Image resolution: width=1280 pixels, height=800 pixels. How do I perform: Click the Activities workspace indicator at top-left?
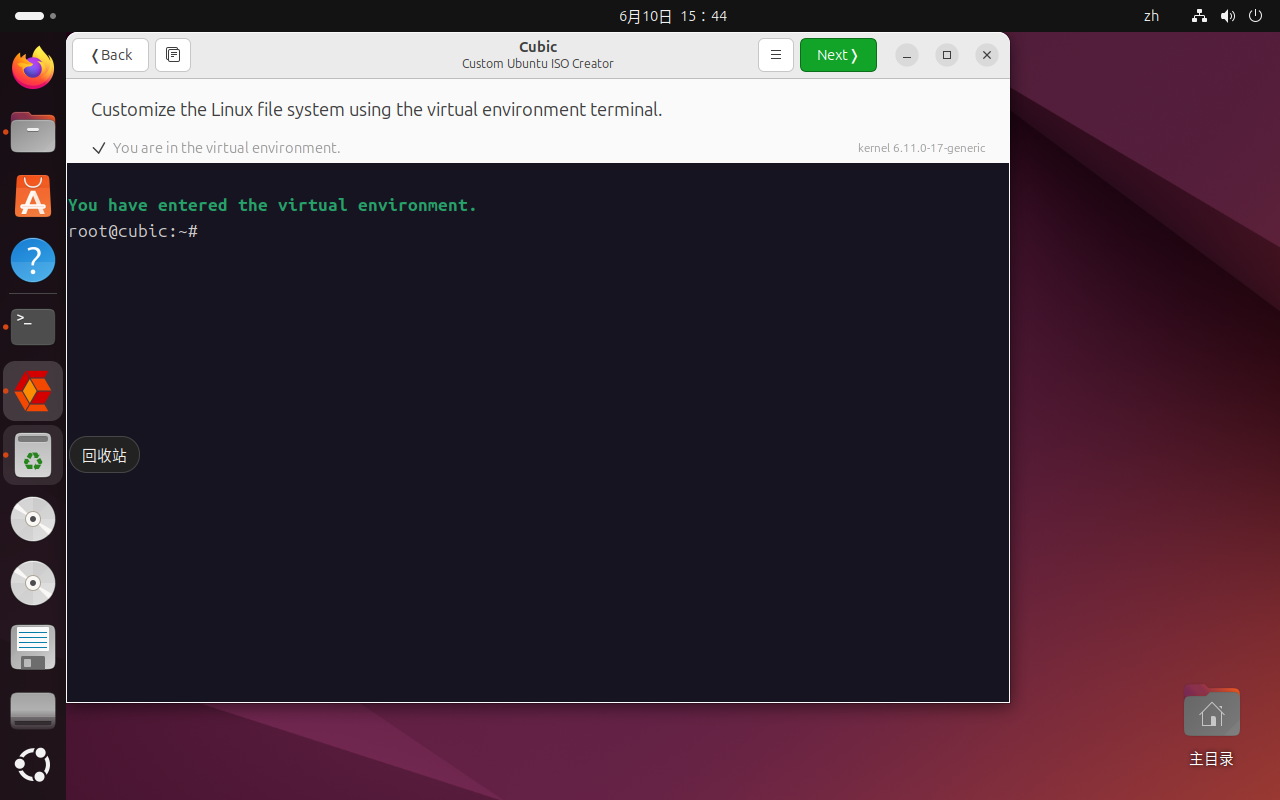pyautogui.click(x=35, y=16)
